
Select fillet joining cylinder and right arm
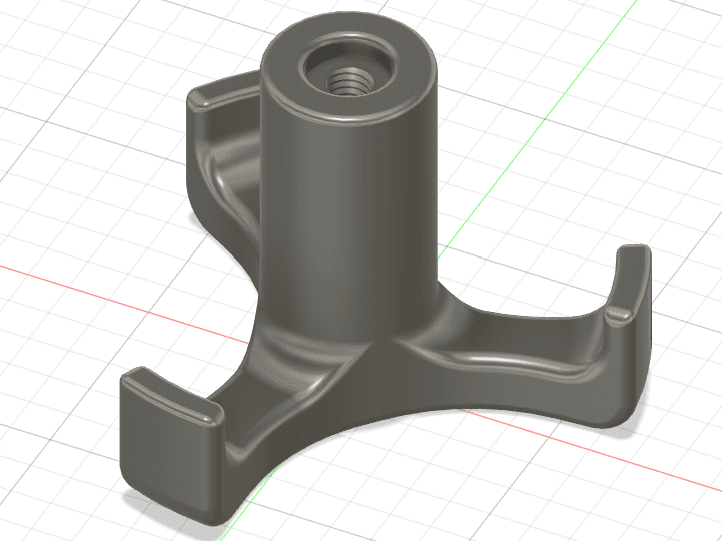442,318
